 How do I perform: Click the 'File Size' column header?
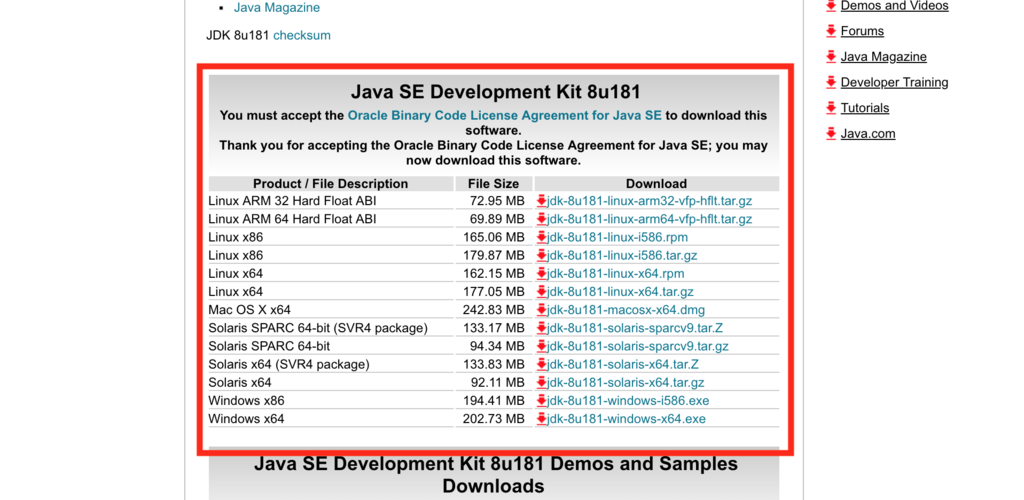pyautogui.click(x=494, y=183)
